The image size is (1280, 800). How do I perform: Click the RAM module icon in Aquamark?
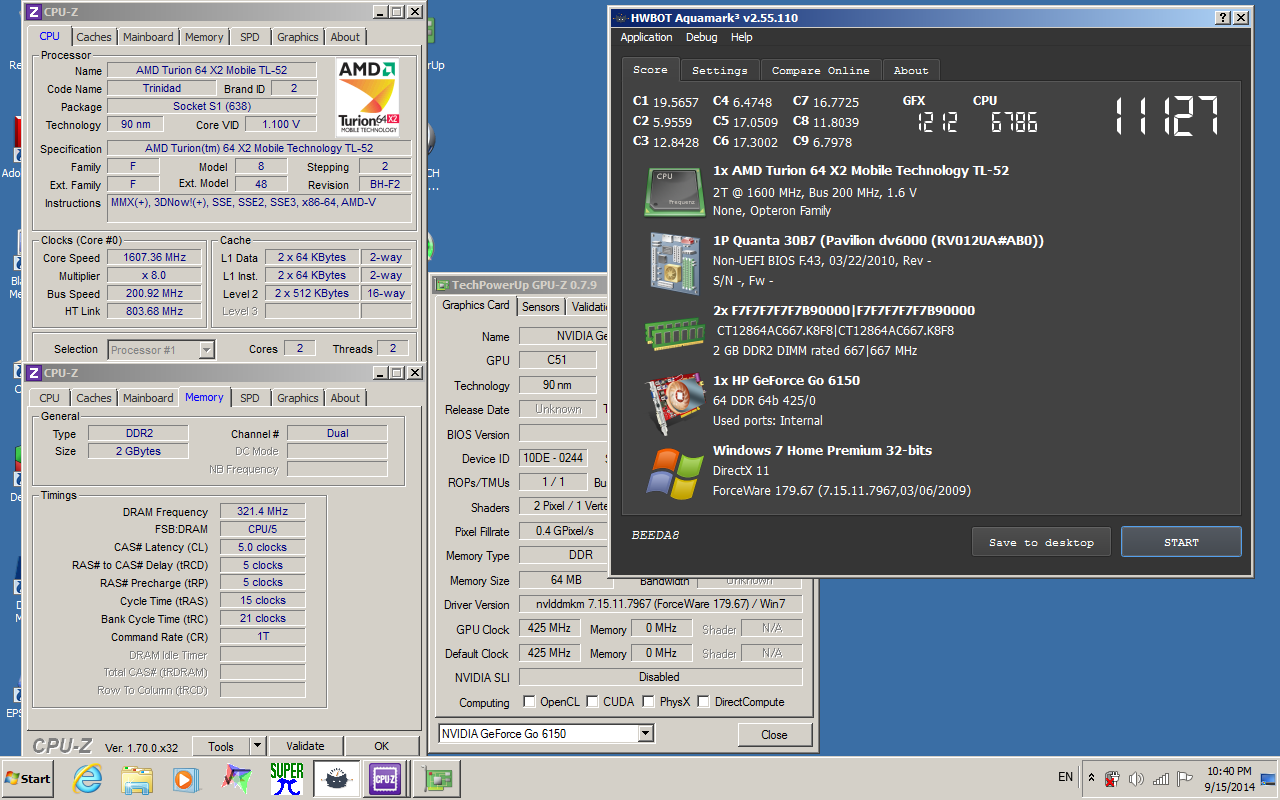tap(674, 332)
